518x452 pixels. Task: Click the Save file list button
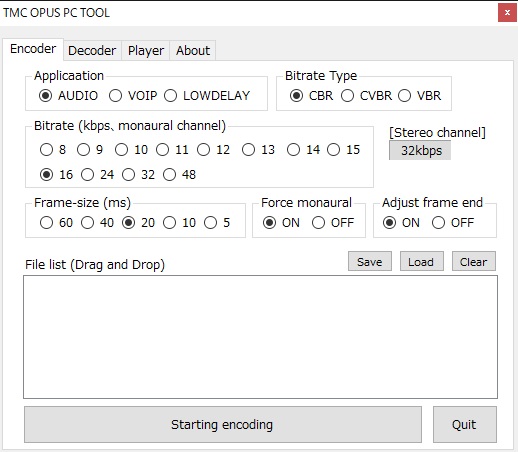(x=370, y=261)
